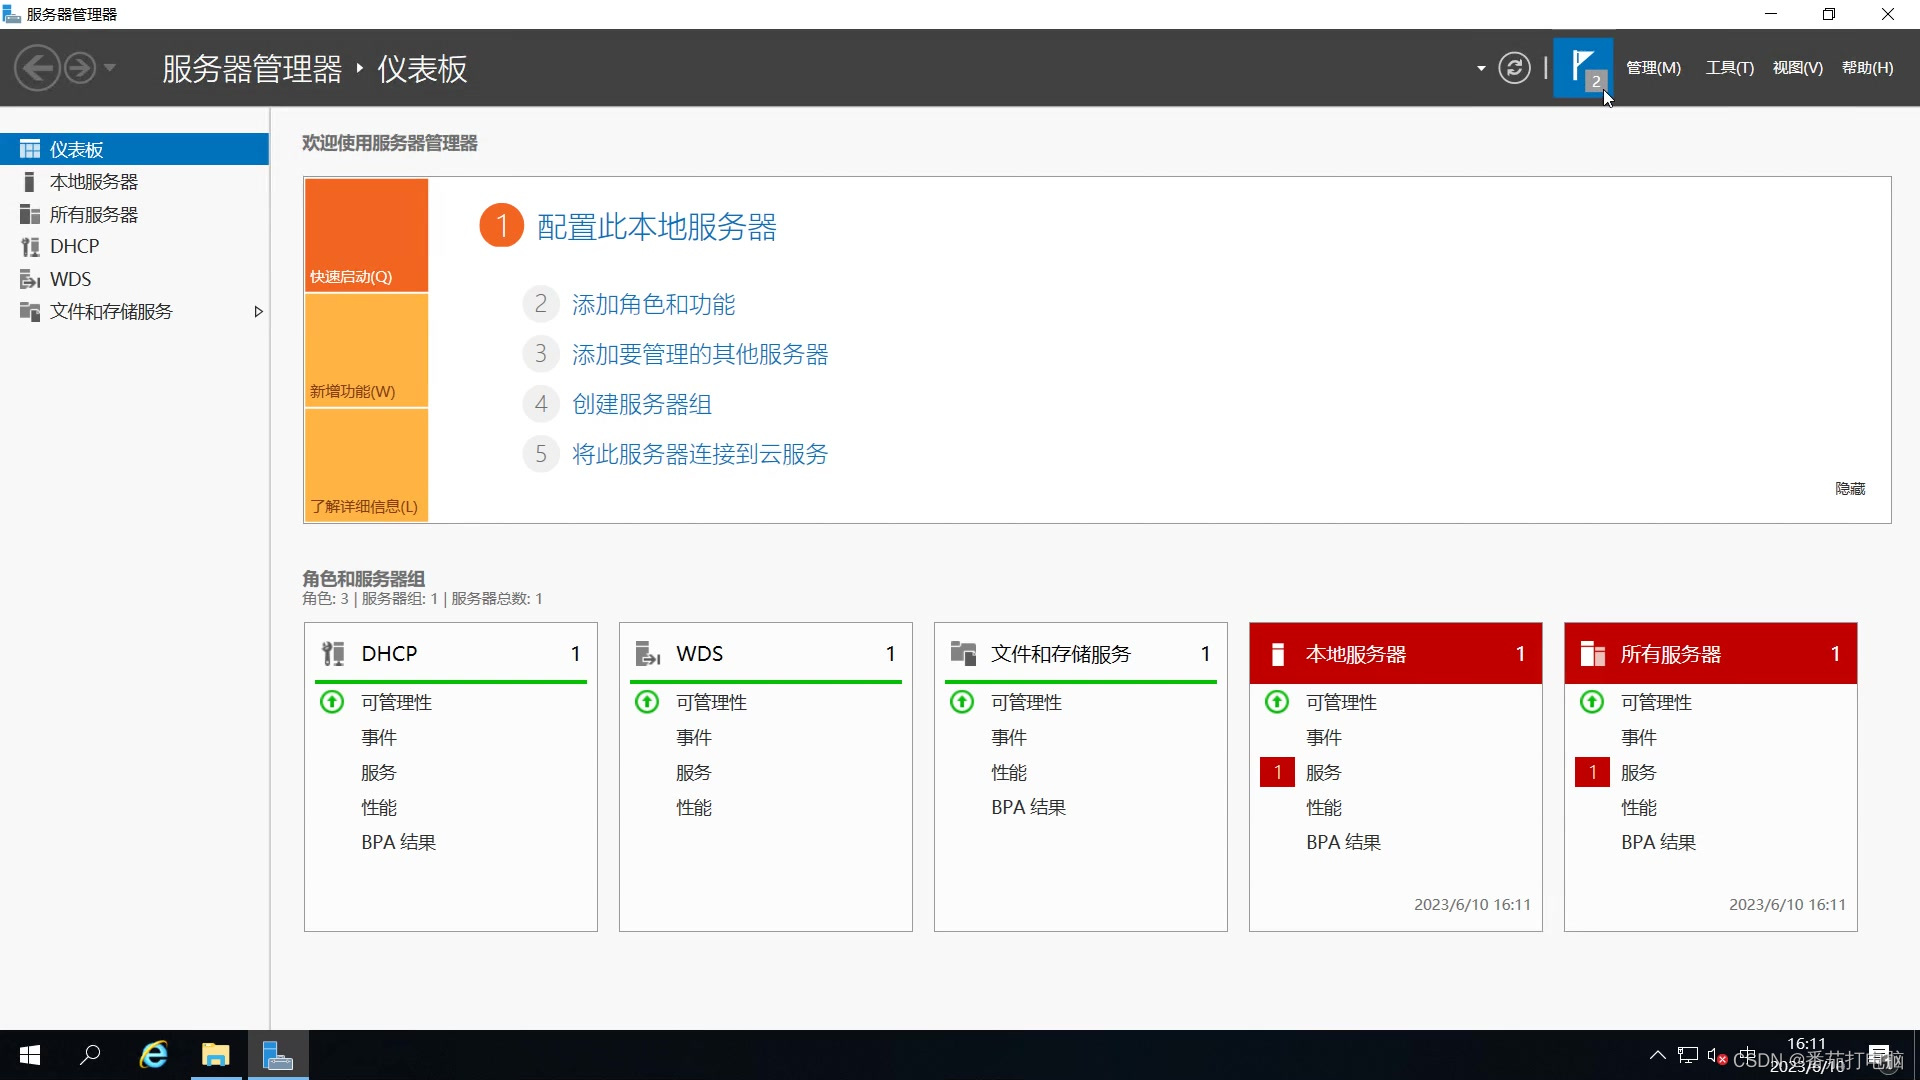Screen dimensions: 1920x1080
Task: Open 服务 in the WDS tile
Action: tap(694, 772)
